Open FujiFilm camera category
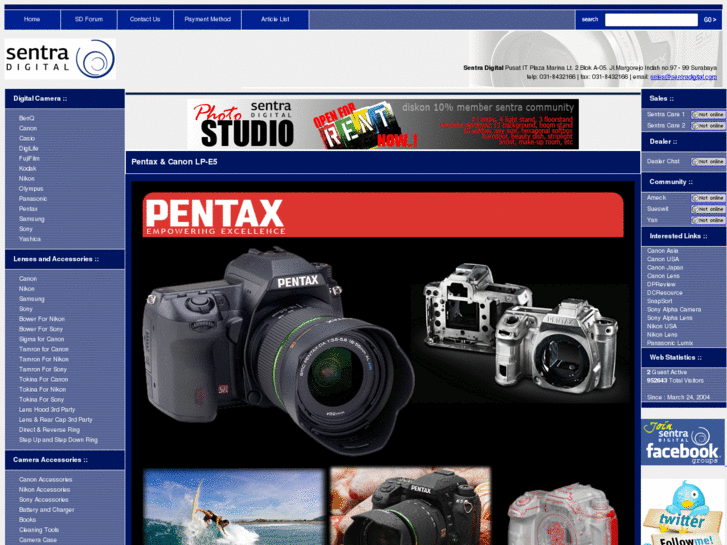 point(29,159)
